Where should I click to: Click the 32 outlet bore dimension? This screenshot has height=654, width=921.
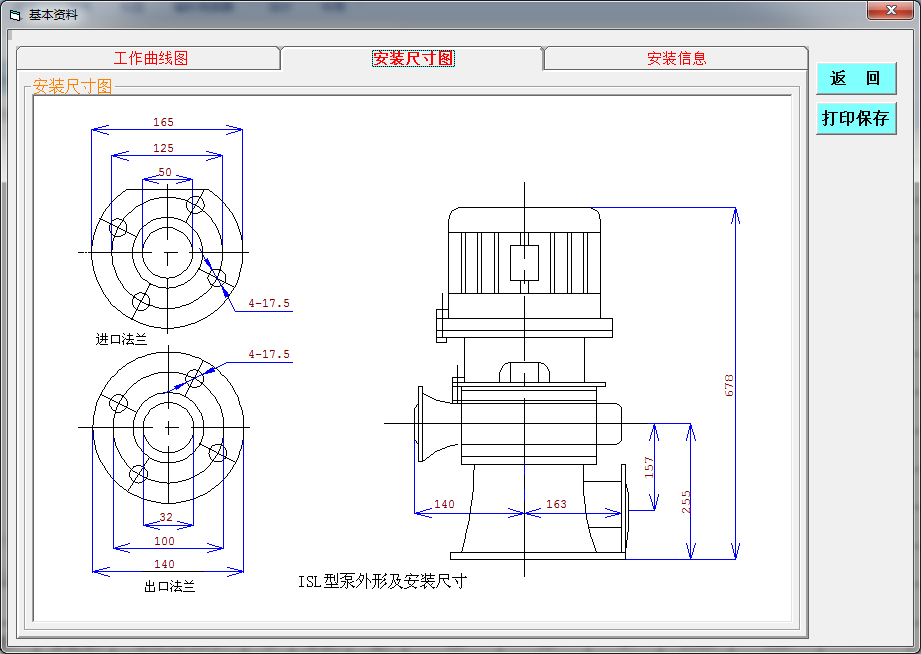coord(166,517)
